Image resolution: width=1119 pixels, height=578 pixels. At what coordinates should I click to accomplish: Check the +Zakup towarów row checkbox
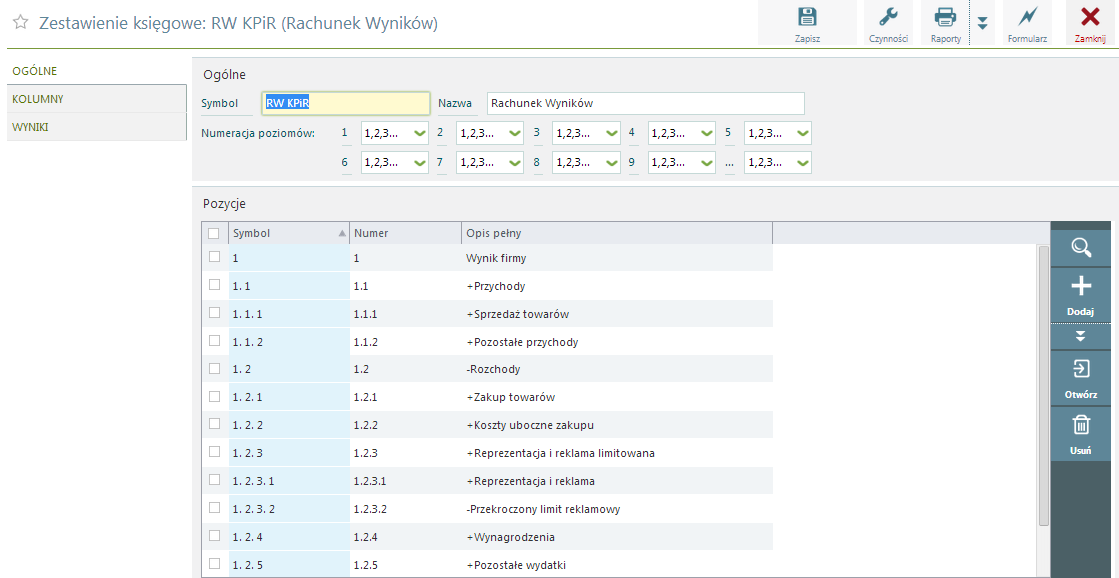(x=214, y=396)
